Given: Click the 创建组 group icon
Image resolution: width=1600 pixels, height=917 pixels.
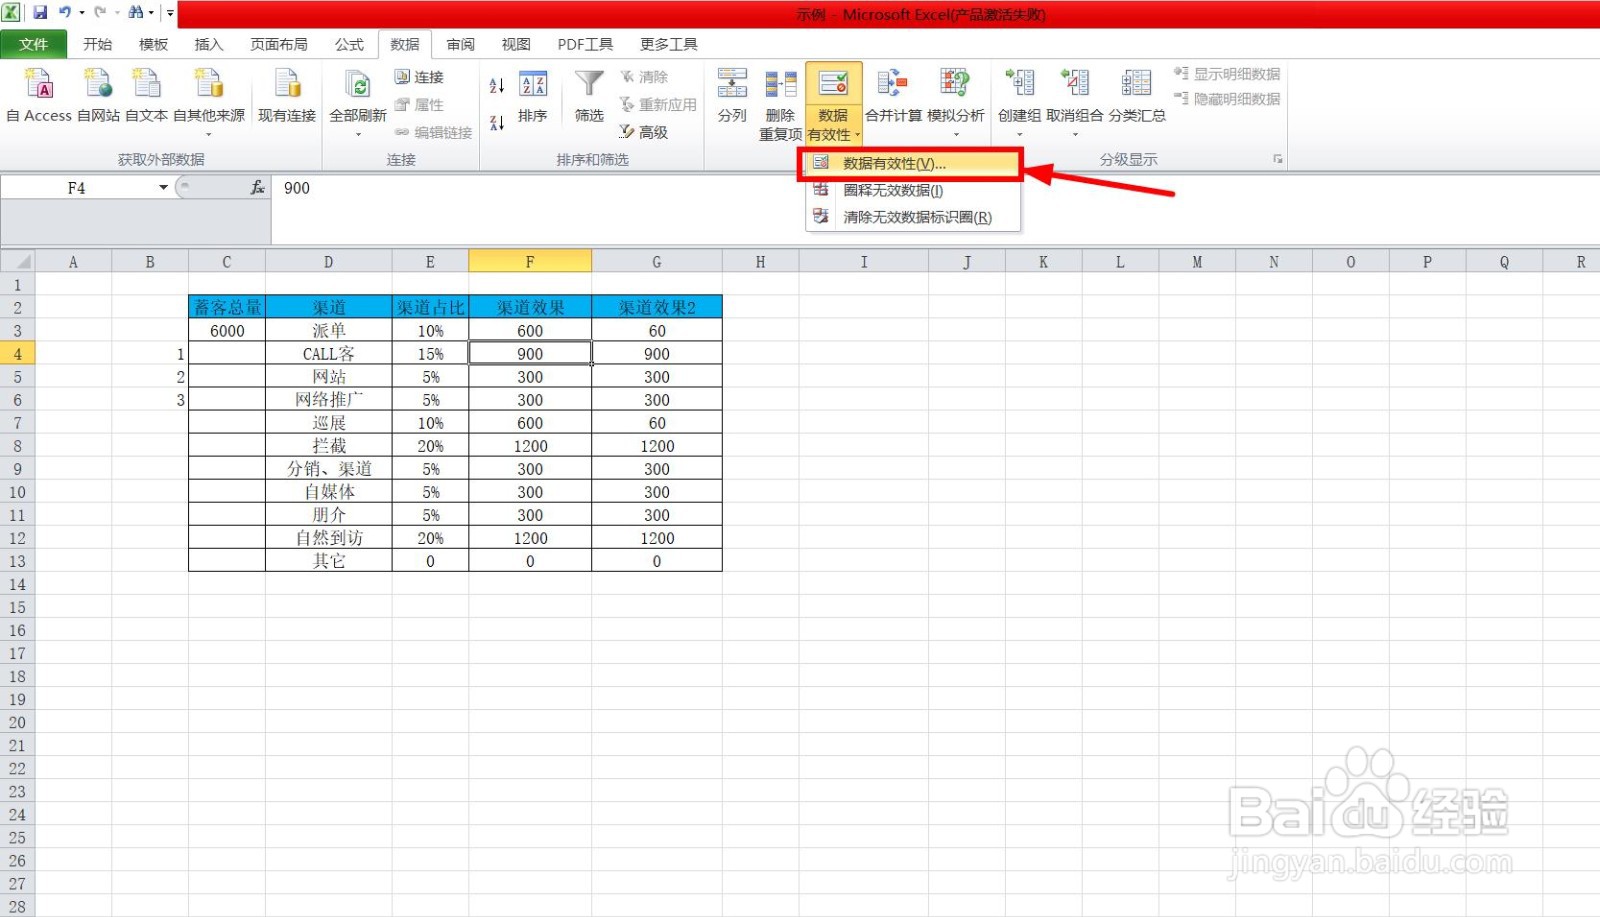Looking at the screenshot, I should click(x=1019, y=84).
